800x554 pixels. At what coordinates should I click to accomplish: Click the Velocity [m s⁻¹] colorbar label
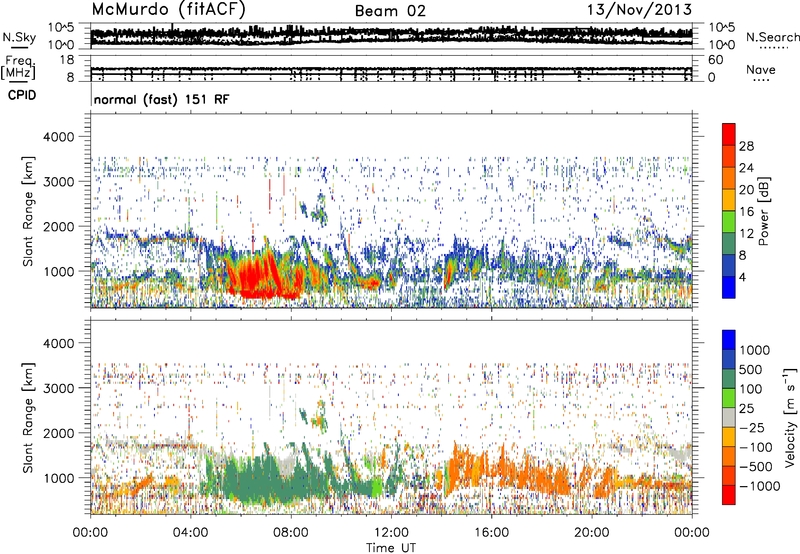(x=790, y=417)
